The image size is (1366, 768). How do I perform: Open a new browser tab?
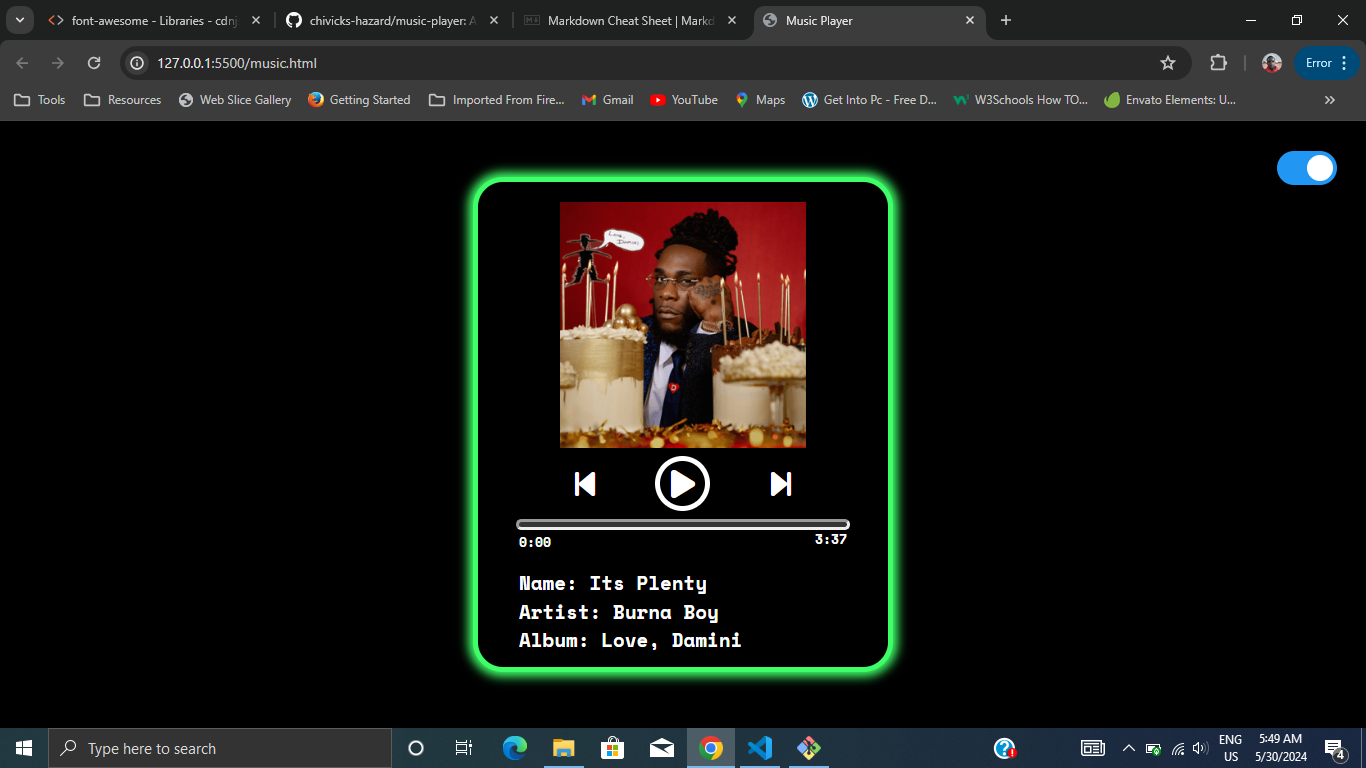(1006, 20)
